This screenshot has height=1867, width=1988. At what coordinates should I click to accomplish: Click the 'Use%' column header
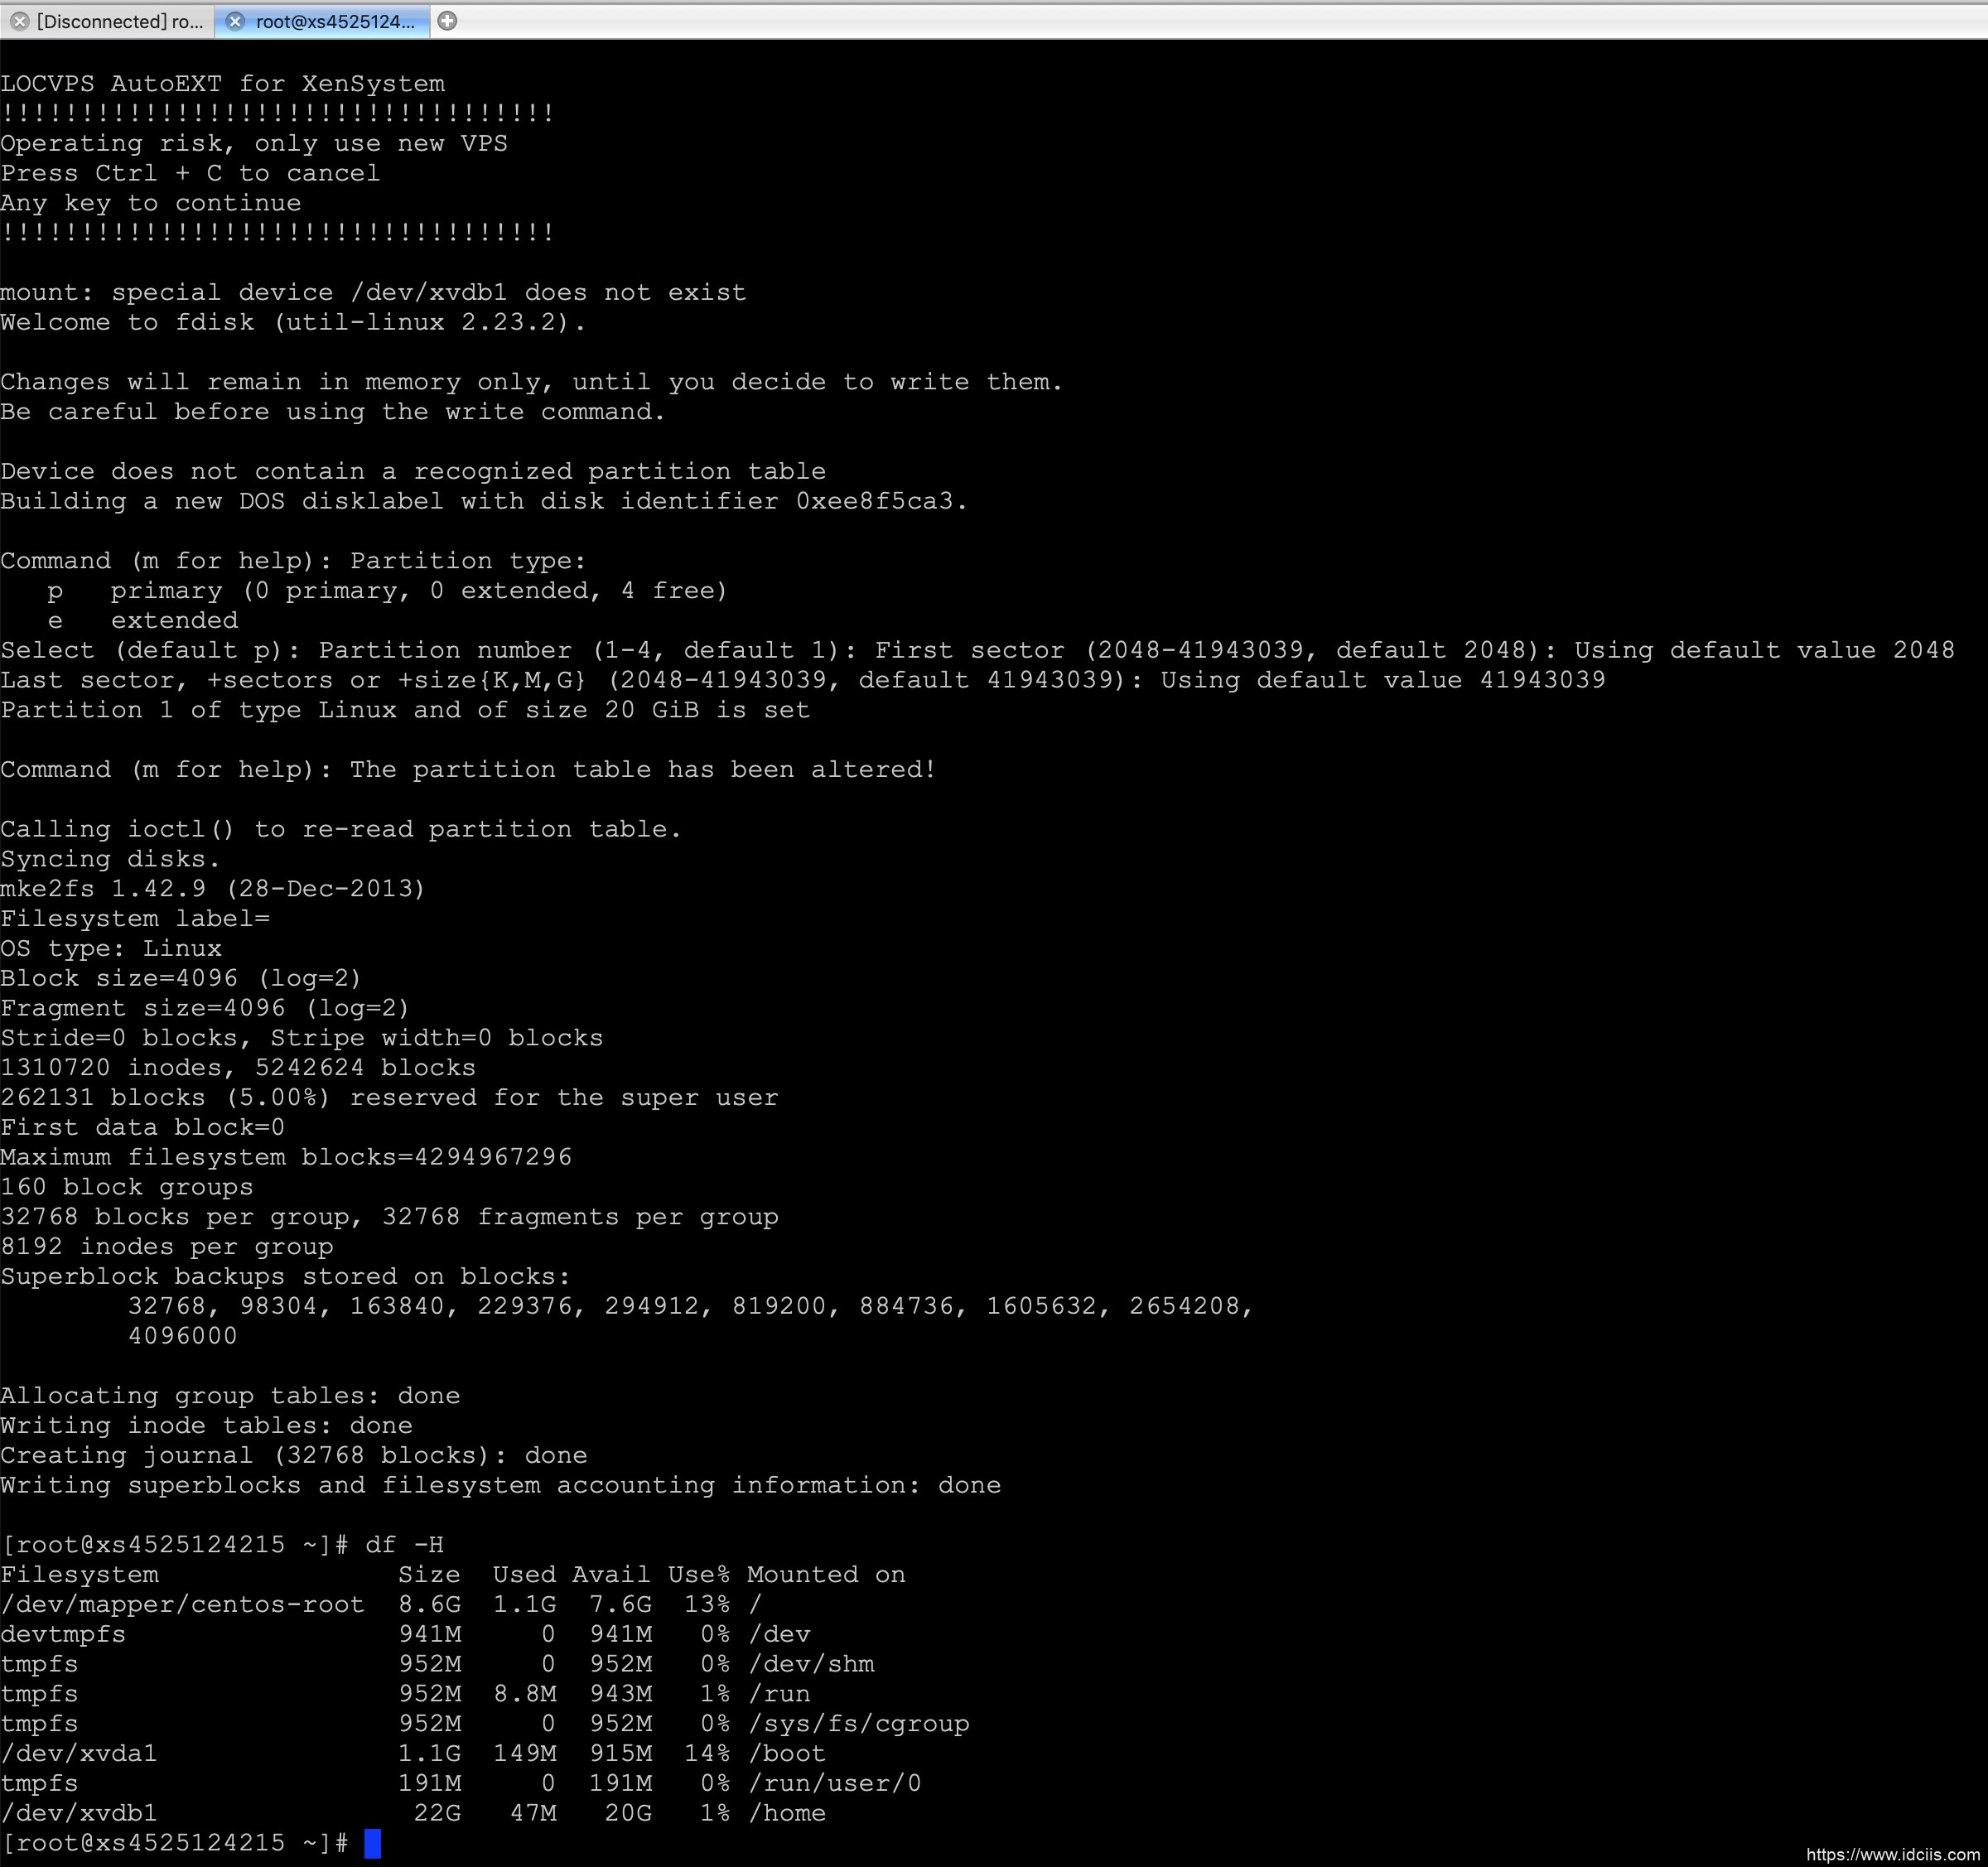click(698, 1575)
